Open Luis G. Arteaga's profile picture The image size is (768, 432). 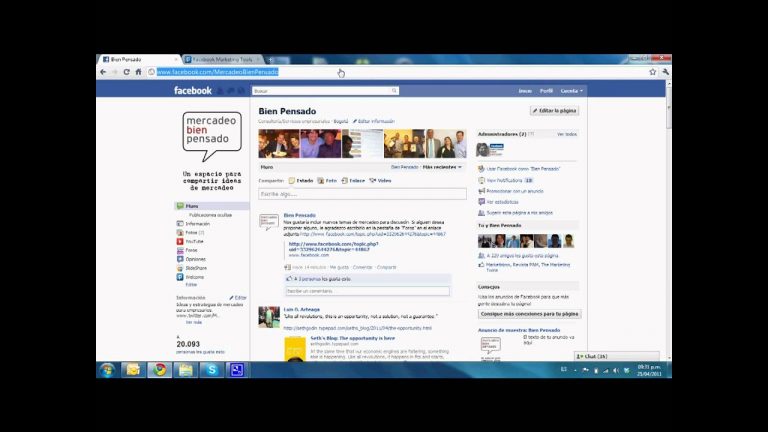coord(269,317)
